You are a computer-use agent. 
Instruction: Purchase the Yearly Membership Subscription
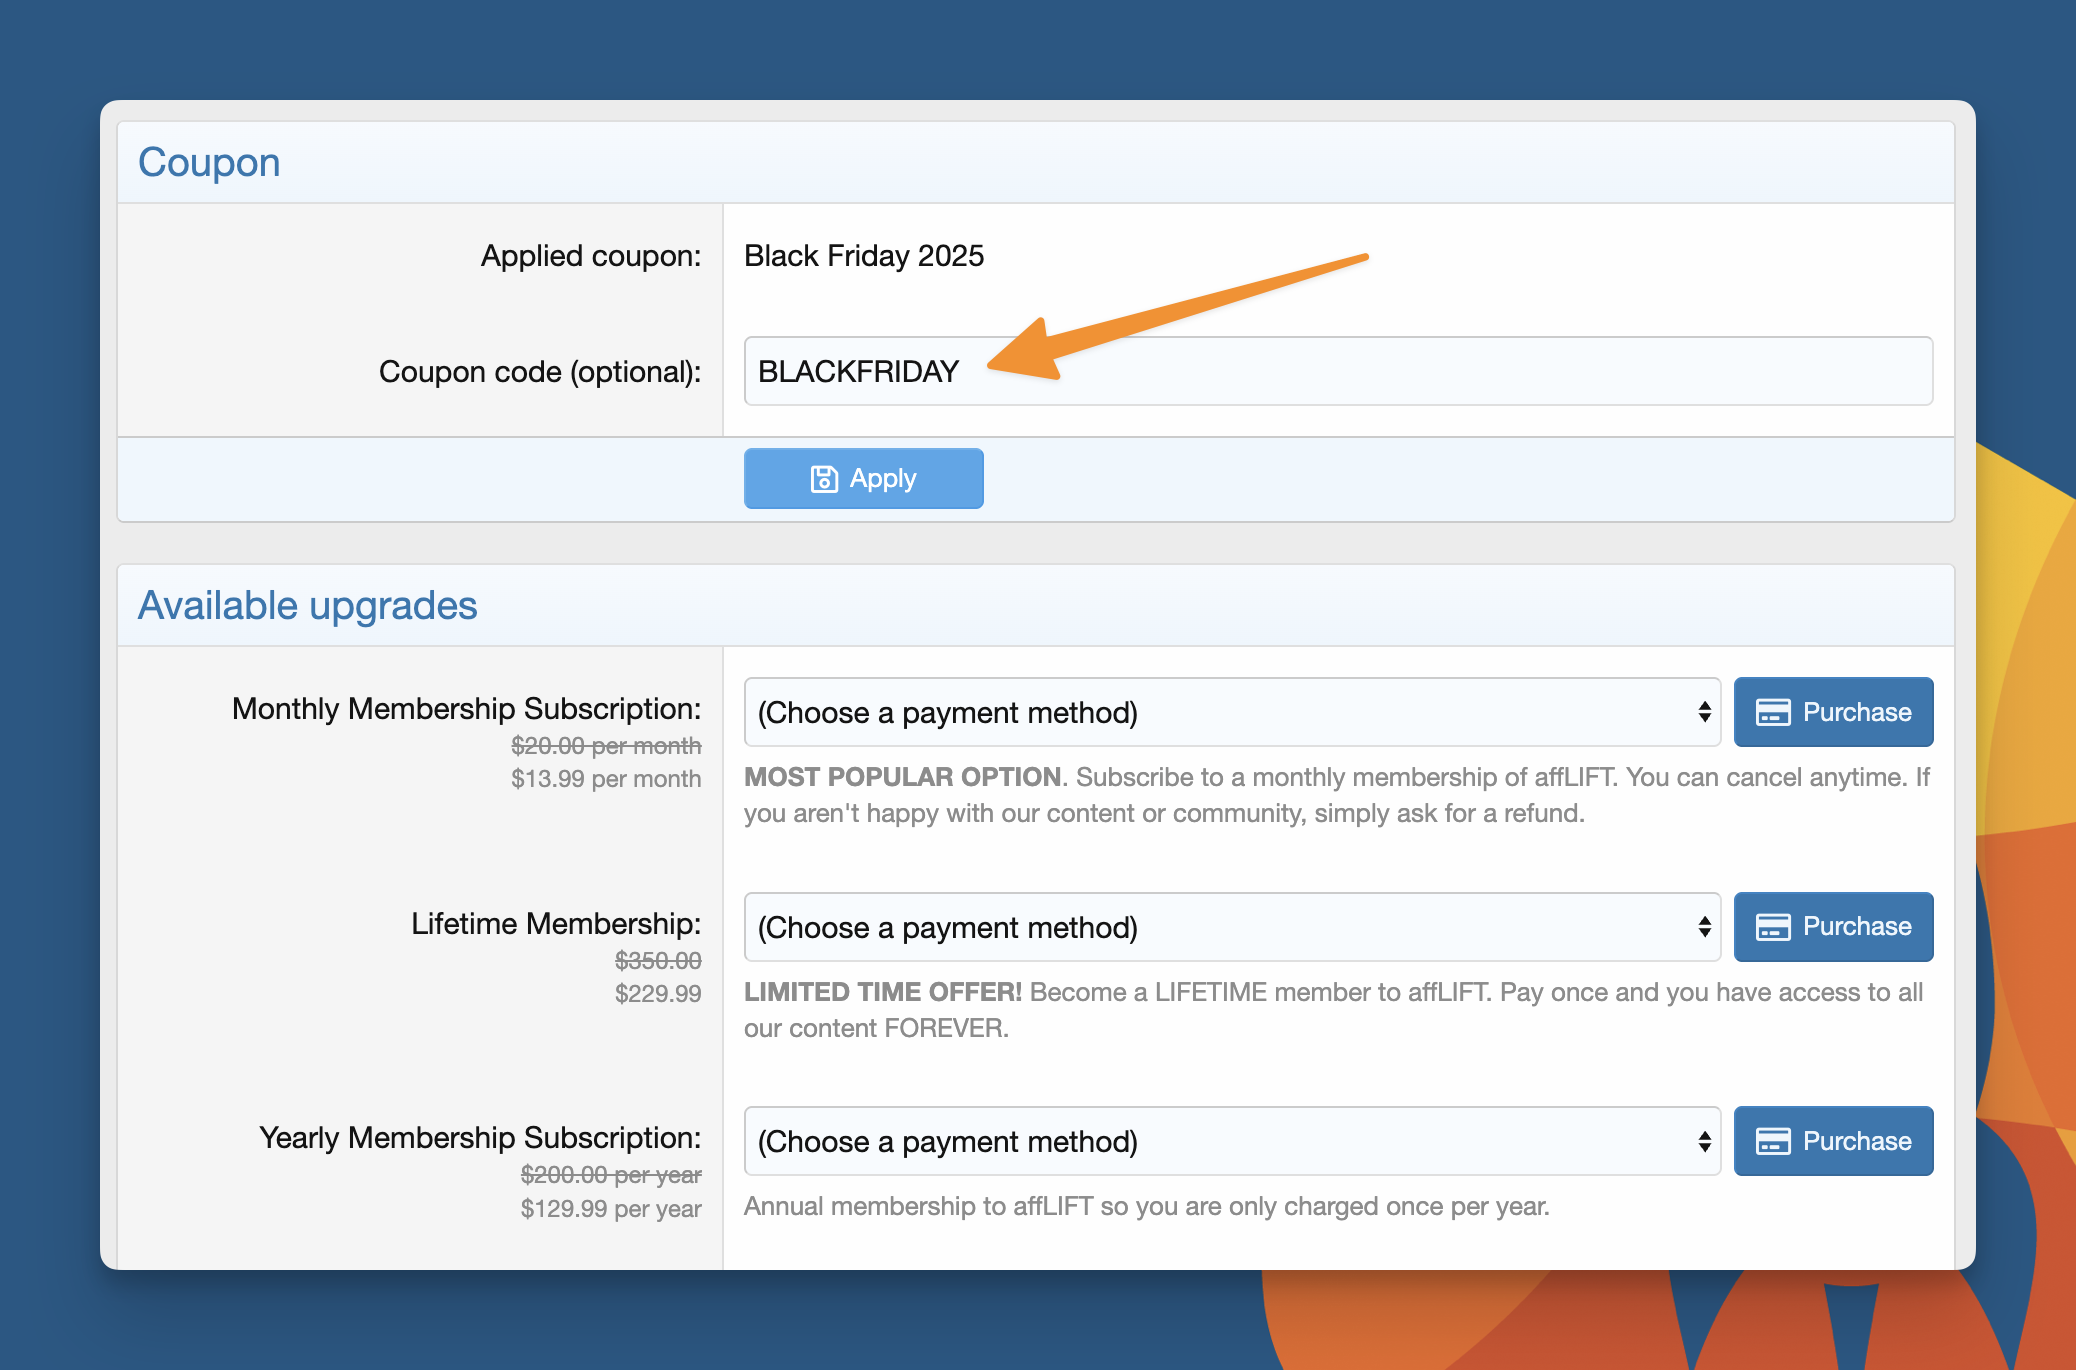[x=1833, y=1141]
